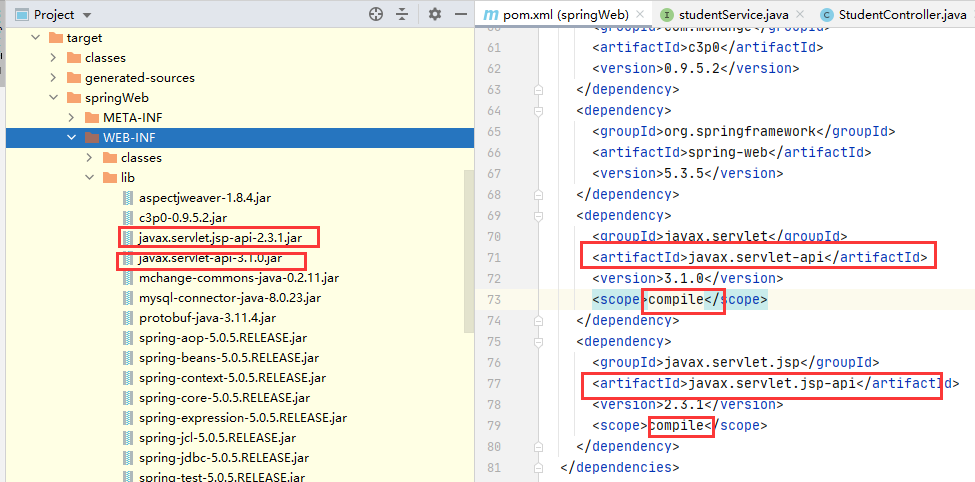The width and height of the screenshot is (975, 482).
Task: Switch to studentService.java tab
Action: [732, 14]
